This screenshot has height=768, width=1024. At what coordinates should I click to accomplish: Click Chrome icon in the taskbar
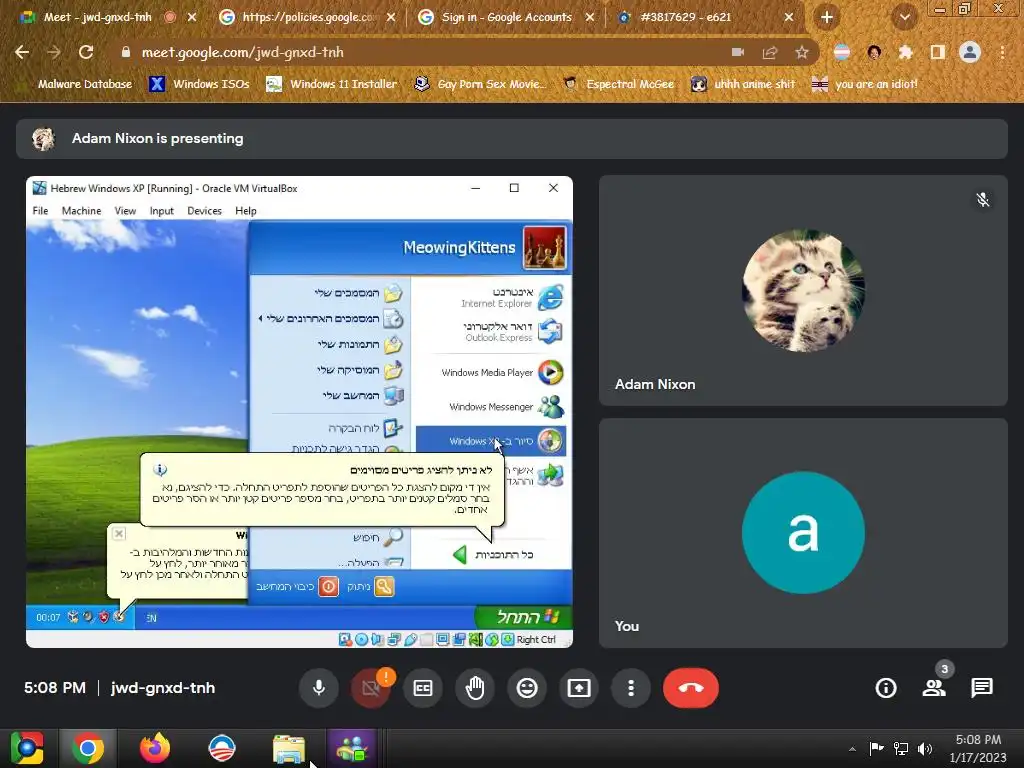pyautogui.click(x=88, y=748)
